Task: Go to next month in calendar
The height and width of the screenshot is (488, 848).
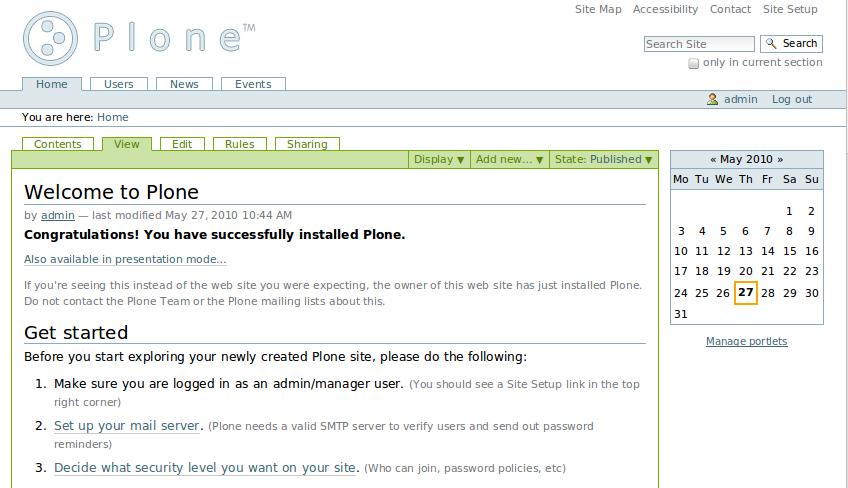Action: pyautogui.click(x=780, y=160)
